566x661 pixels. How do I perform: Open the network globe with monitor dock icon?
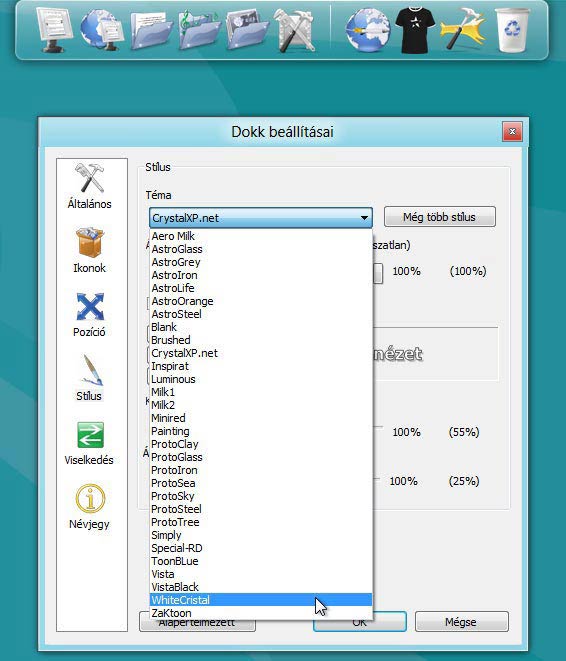102,30
